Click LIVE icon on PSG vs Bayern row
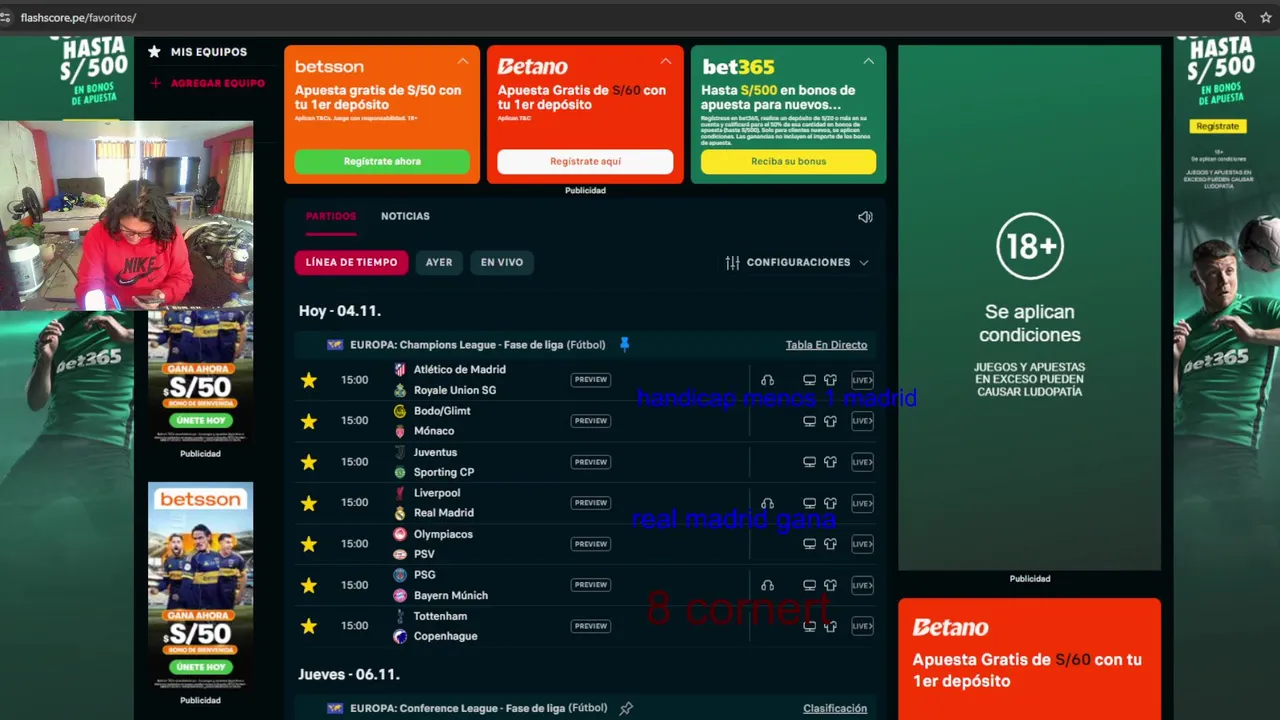The height and width of the screenshot is (720, 1280). (862, 585)
